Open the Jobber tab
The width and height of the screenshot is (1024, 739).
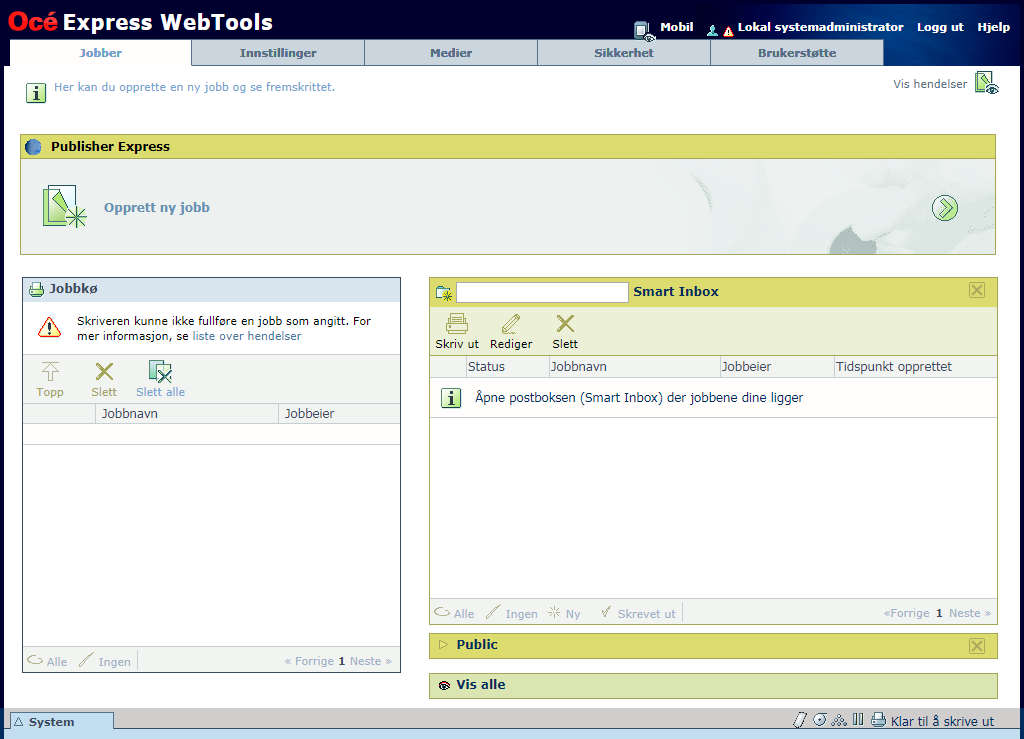(x=101, y=53)
